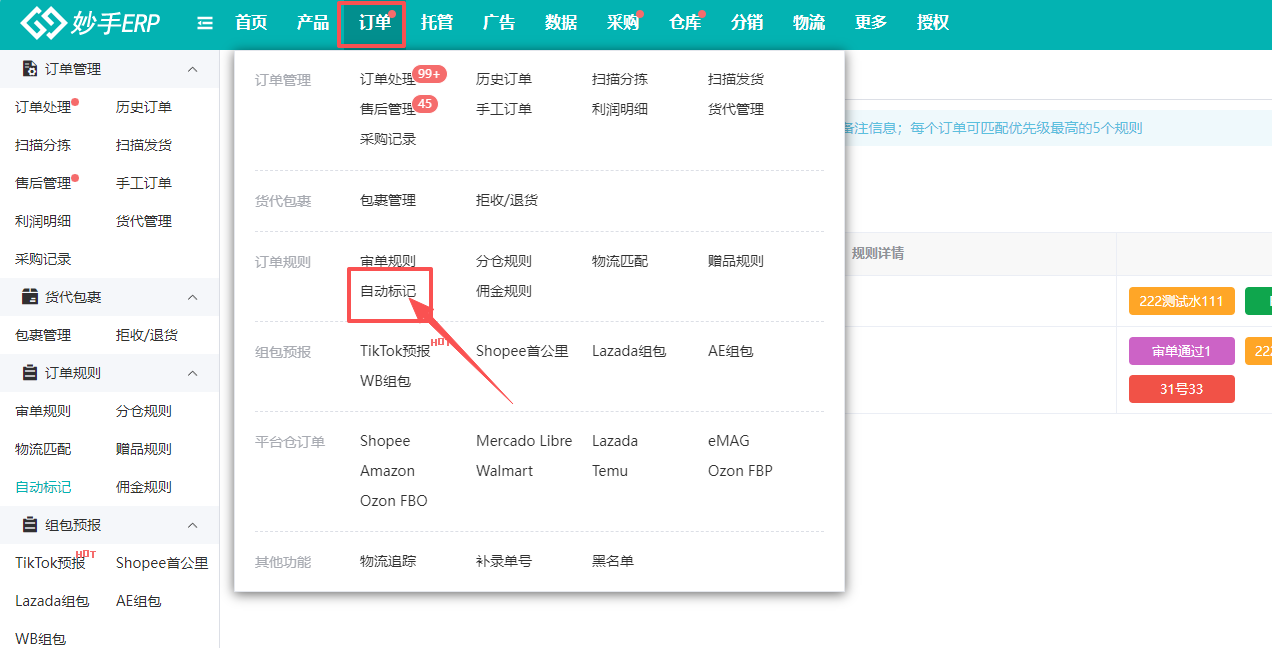
Task: Click the red 31号33 tag
Action: point(1182,389)
